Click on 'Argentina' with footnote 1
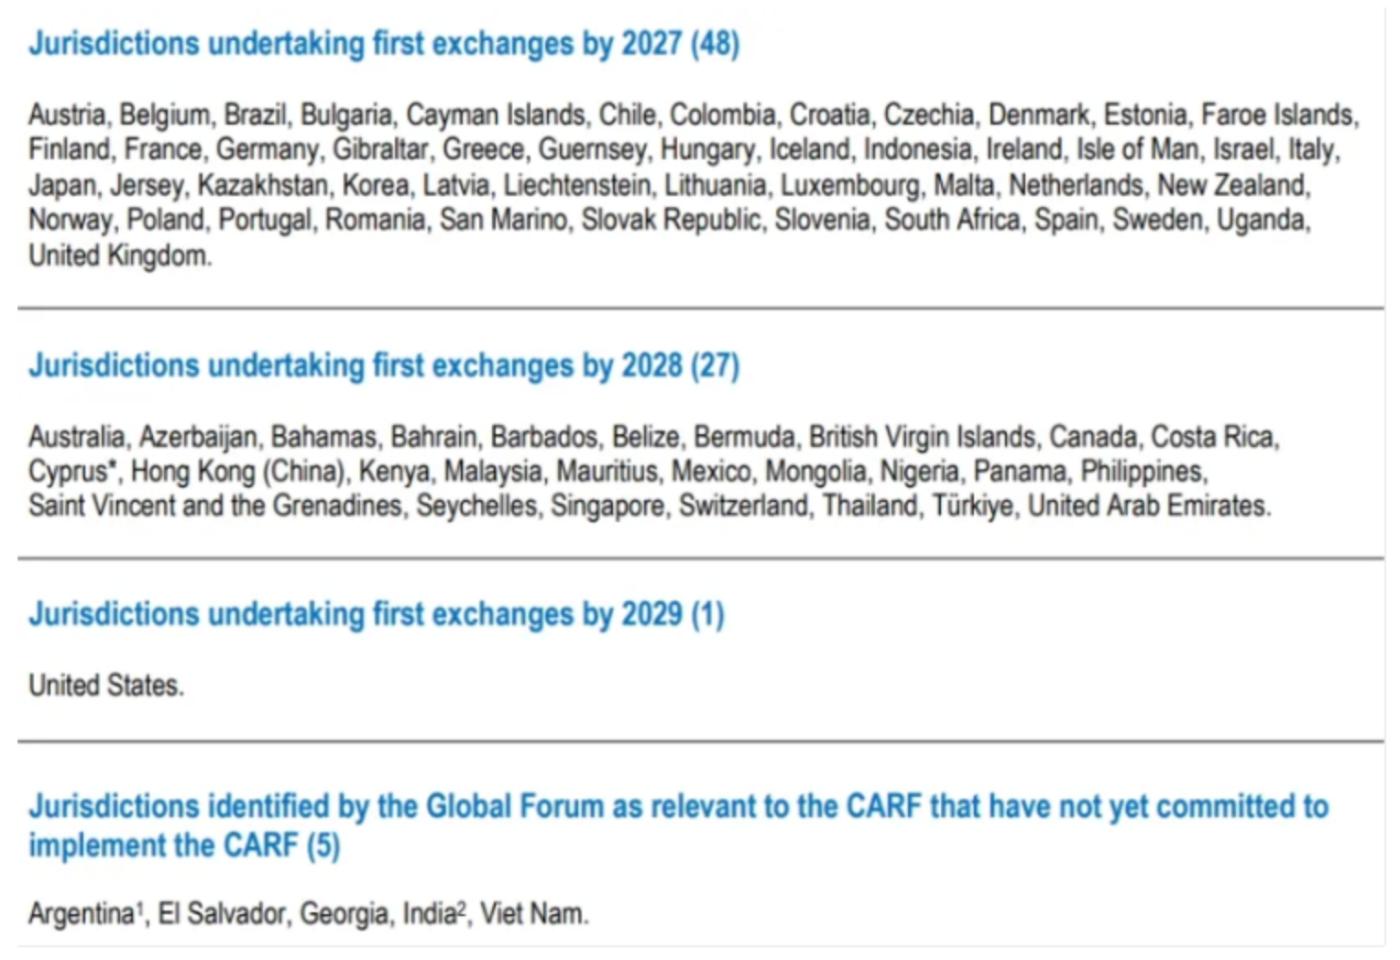Viewport: 1400px width, 960px height. click(x=82, y=914)
